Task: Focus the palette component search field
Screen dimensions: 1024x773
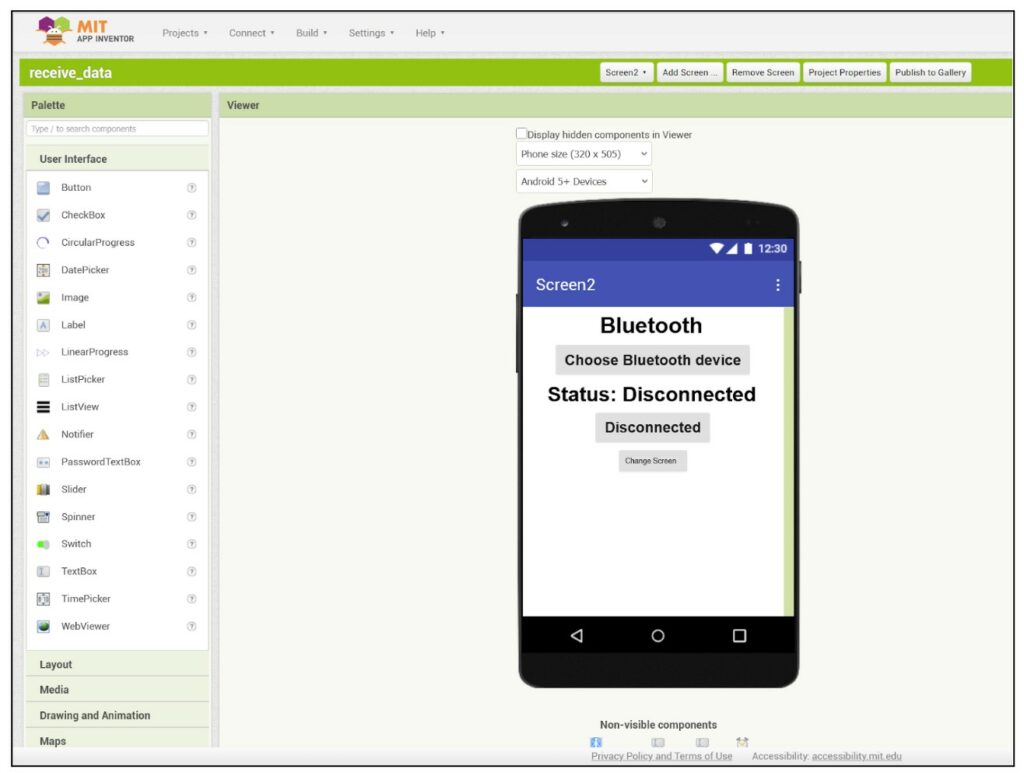Action: tap(118, 129)
